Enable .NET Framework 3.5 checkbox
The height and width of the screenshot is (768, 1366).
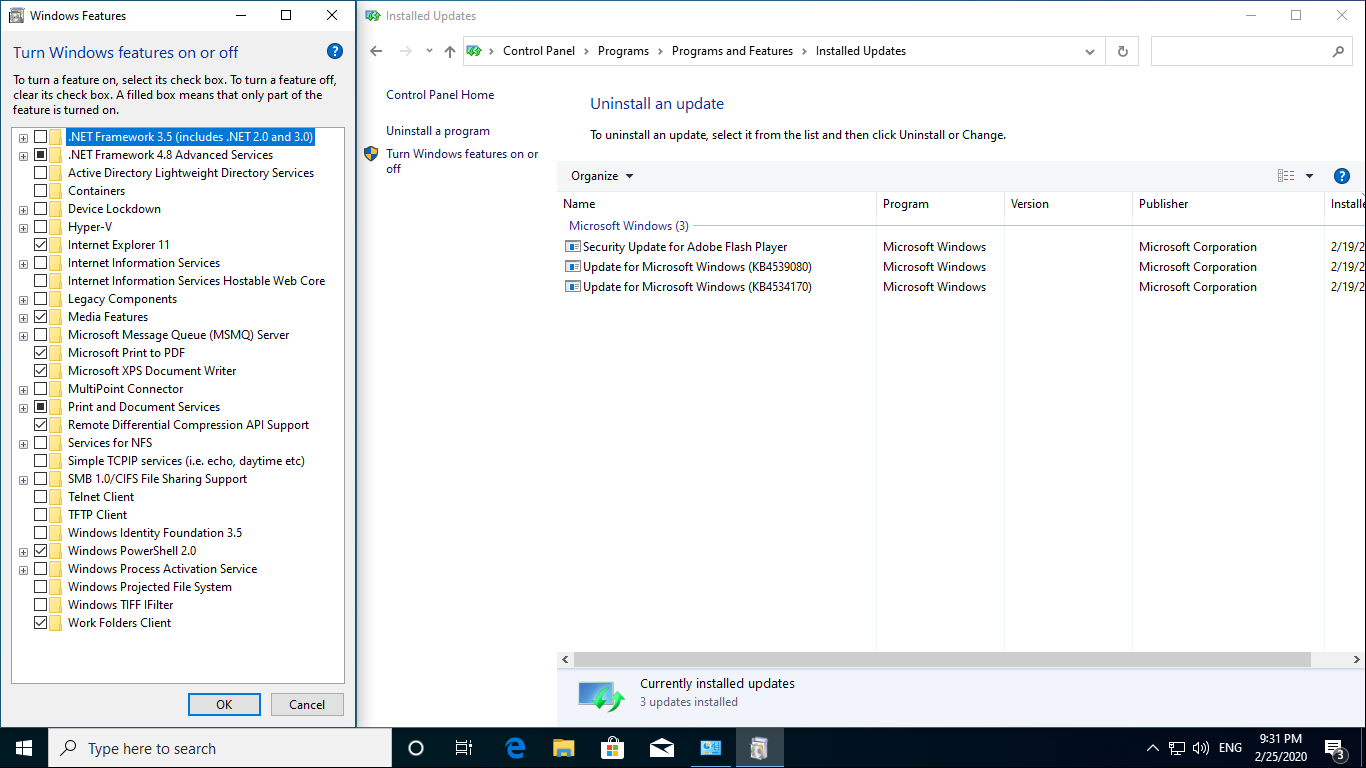click(40, 137)
